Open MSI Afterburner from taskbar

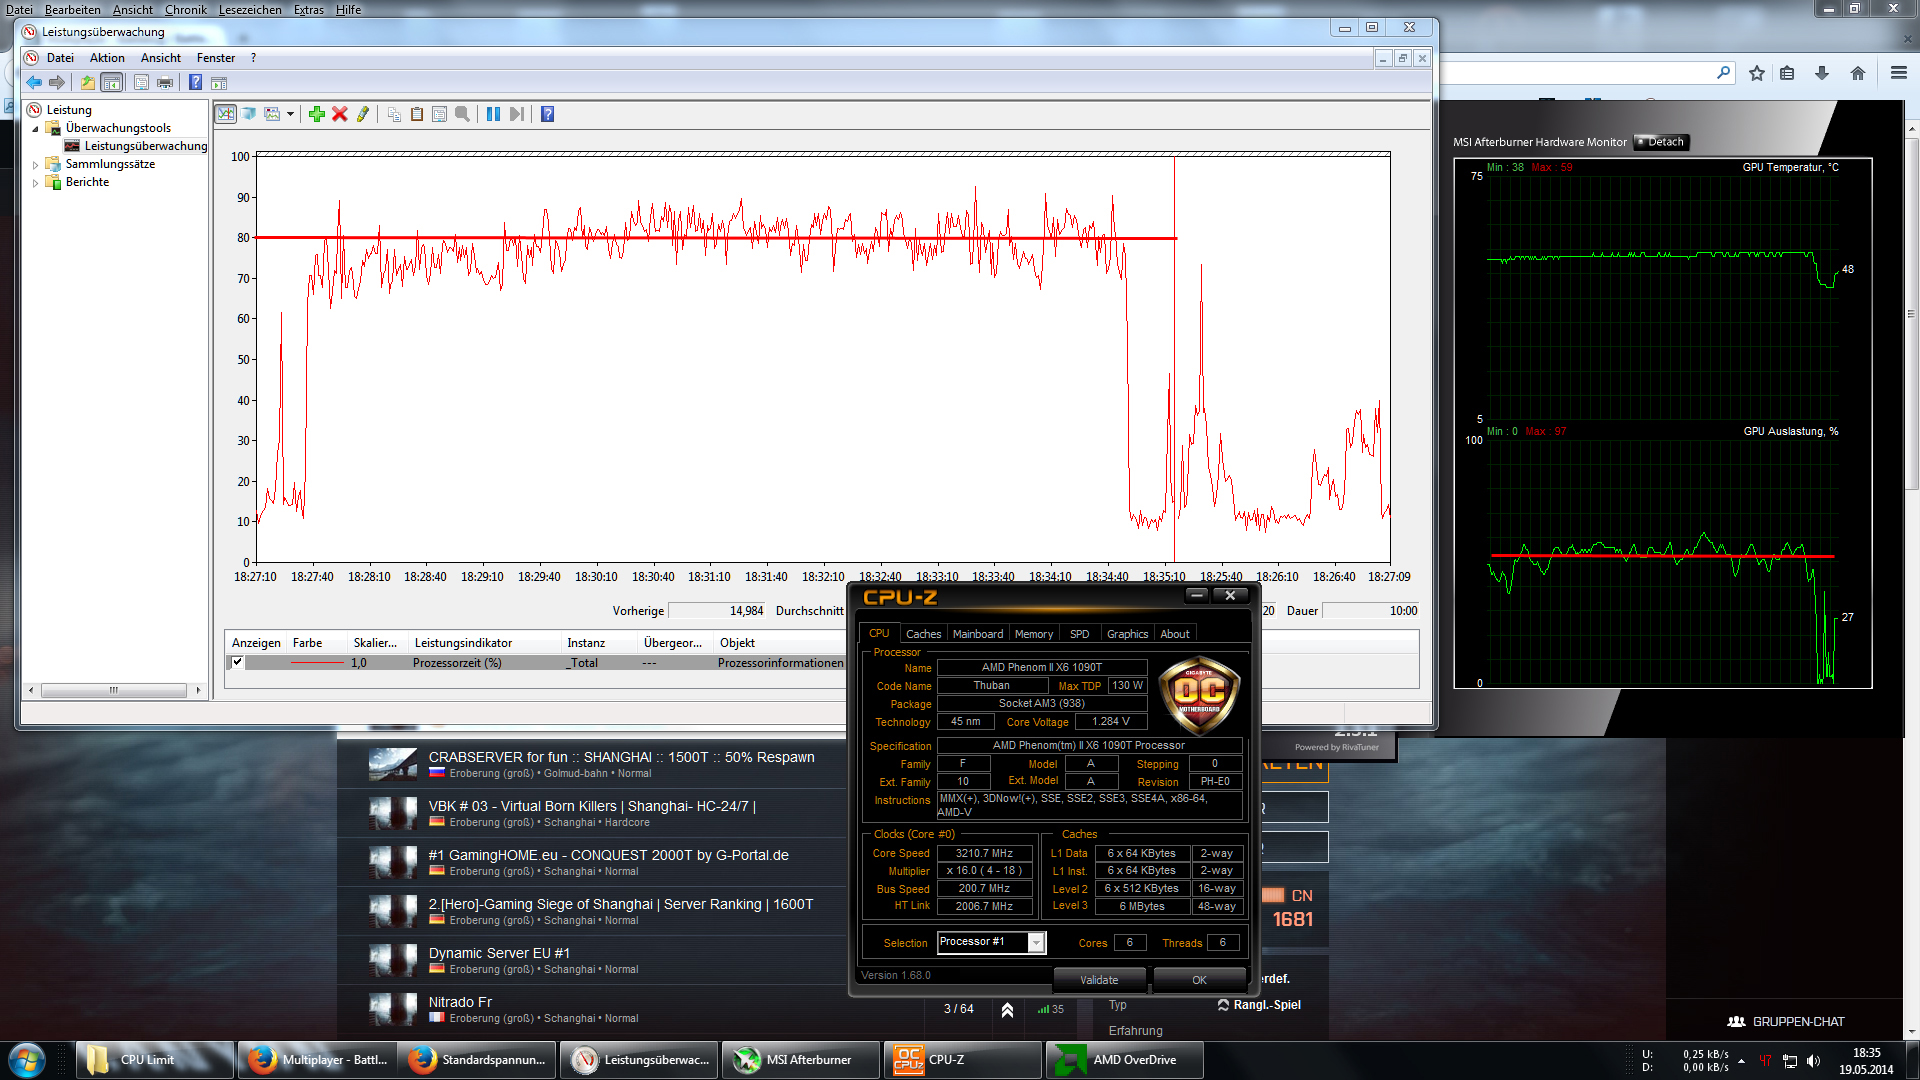point(801,1060)
